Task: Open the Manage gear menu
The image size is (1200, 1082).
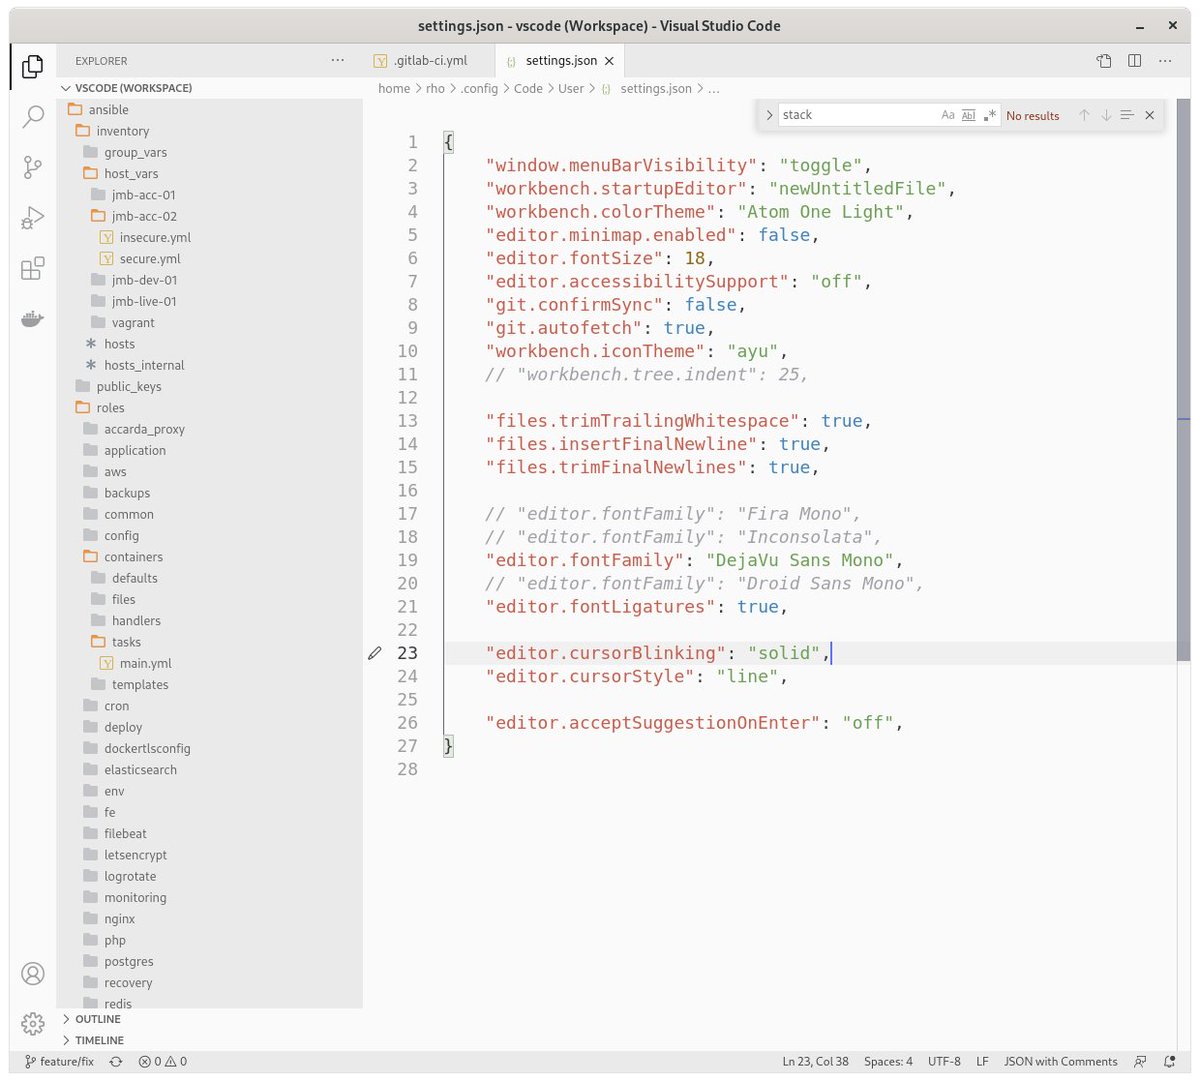Action: 33,1023
